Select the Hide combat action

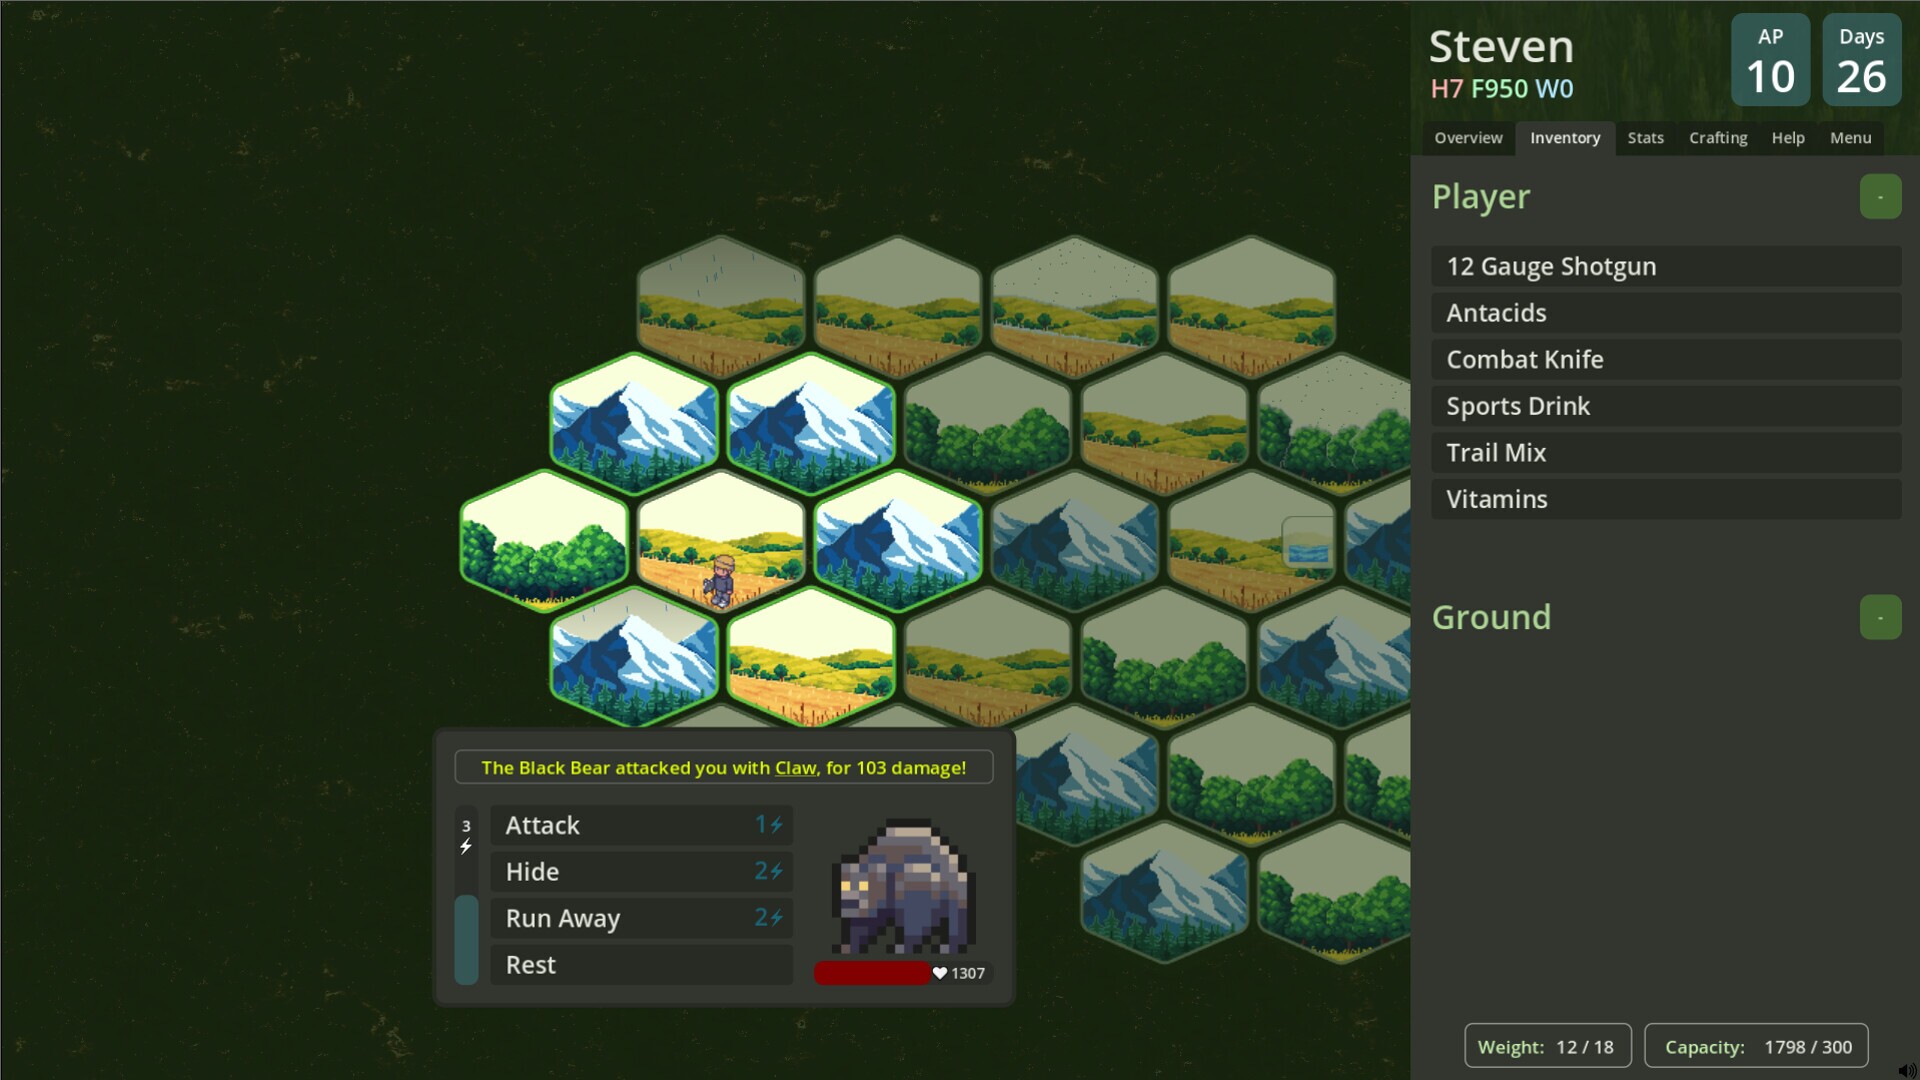641,872
